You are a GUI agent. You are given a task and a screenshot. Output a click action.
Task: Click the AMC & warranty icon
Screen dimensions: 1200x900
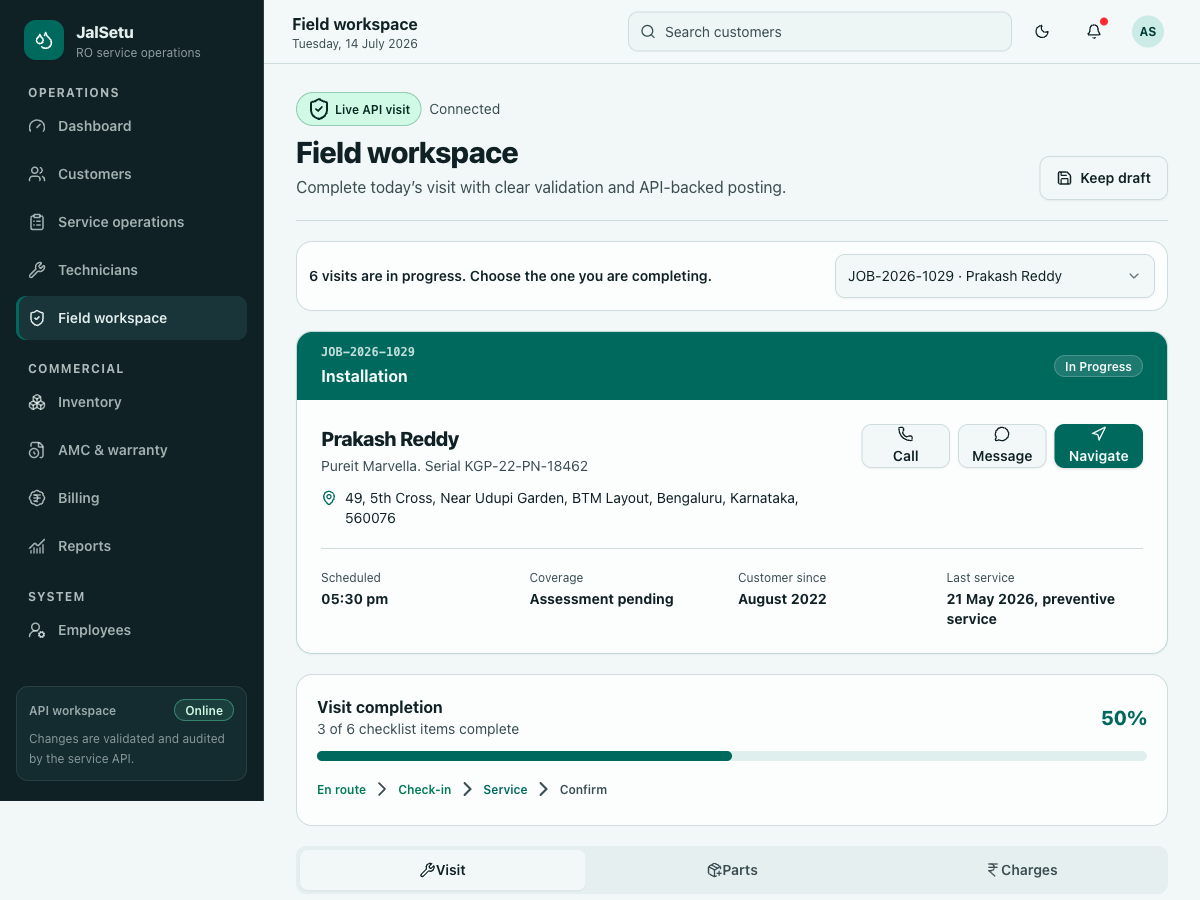[37, 450]
